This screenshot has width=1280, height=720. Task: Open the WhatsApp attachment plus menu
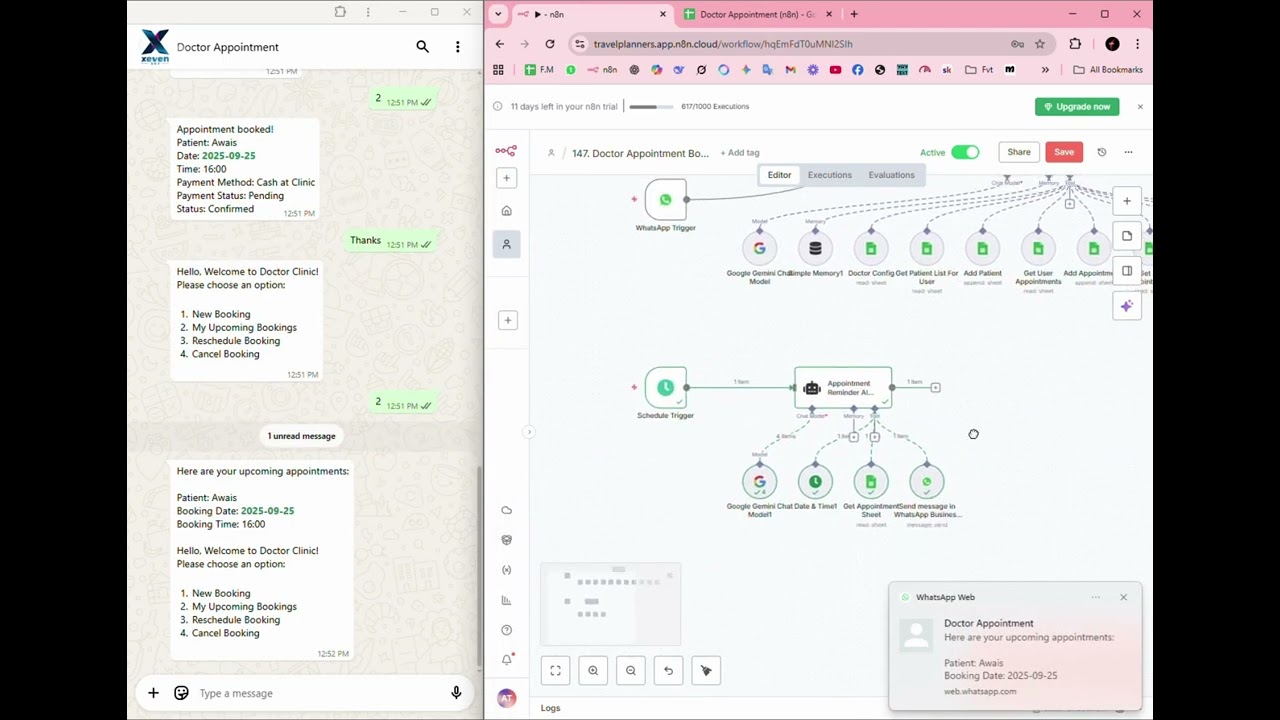tap(153, 693)
